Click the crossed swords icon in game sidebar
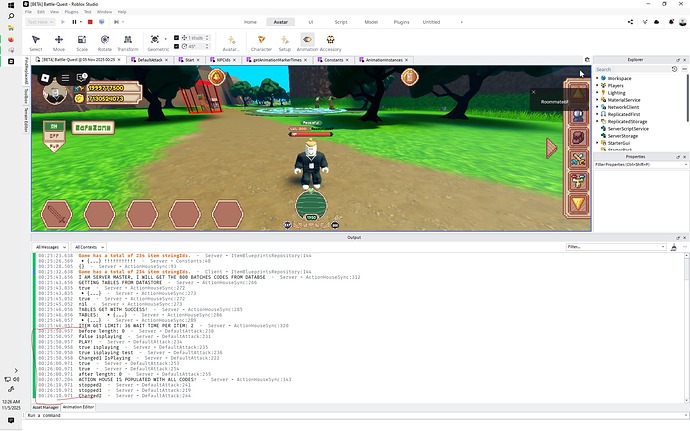690x431 pixels. (578, 159)
